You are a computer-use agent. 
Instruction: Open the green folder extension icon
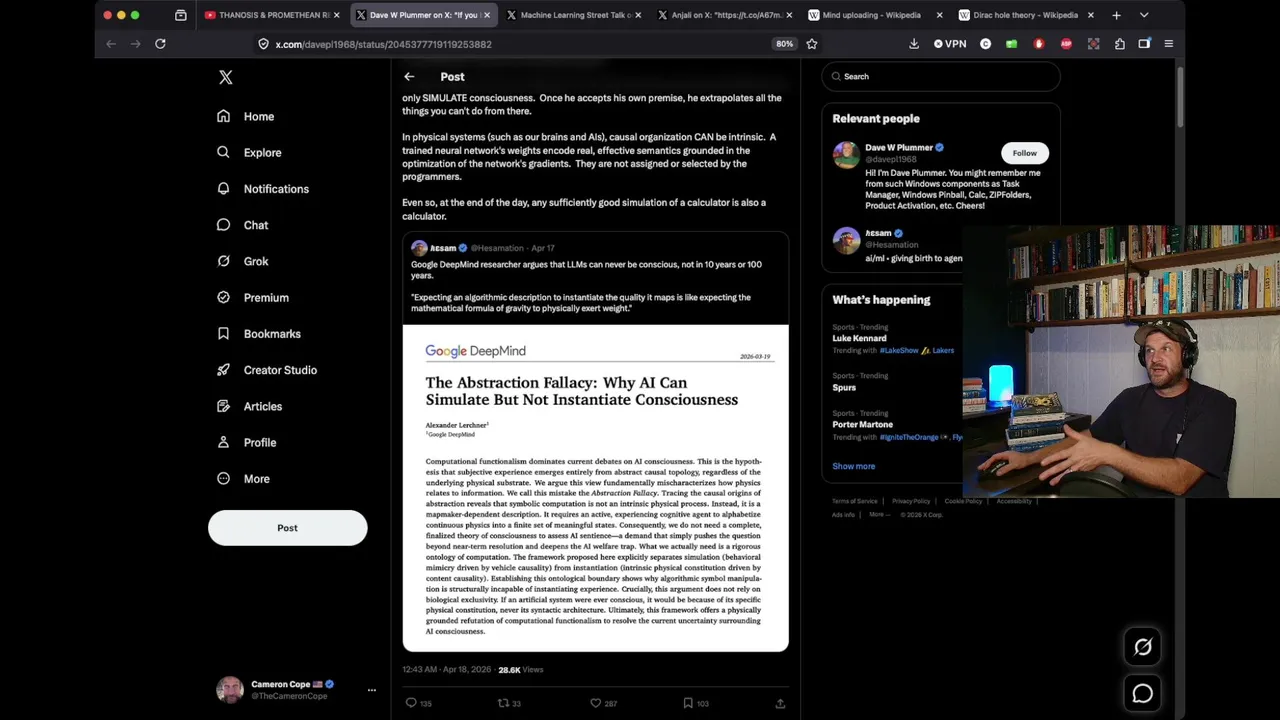pyautogui.click(x=1012, y=44)
